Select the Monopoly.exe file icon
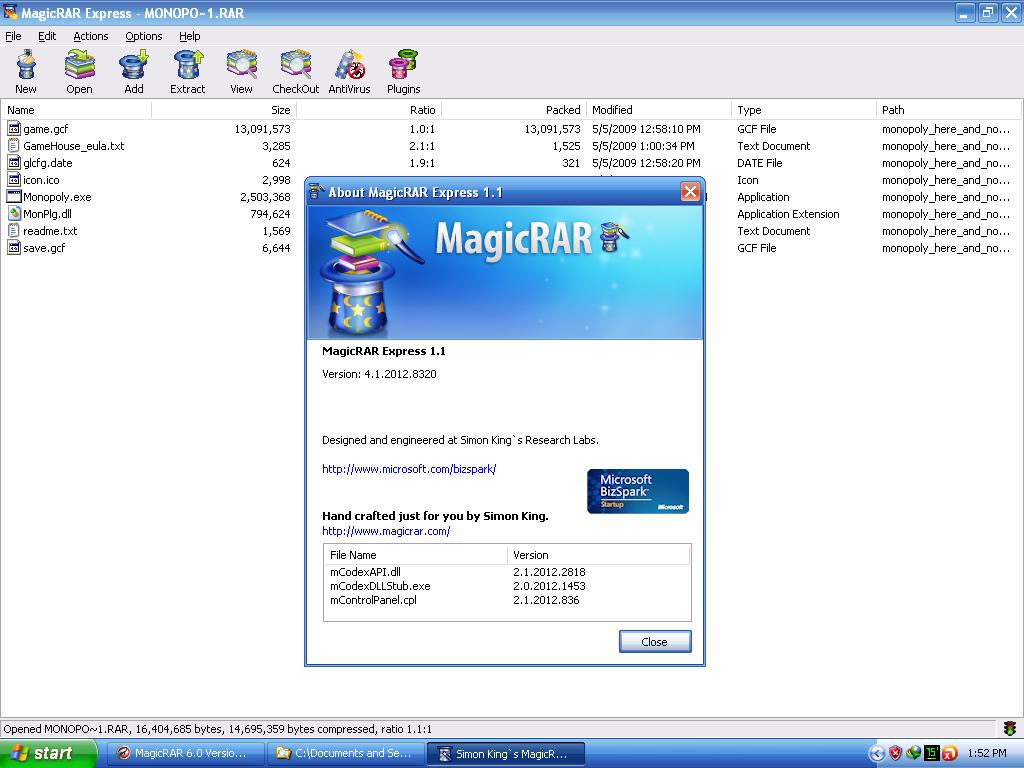The image size is (1024, 768). coord(14,197)
